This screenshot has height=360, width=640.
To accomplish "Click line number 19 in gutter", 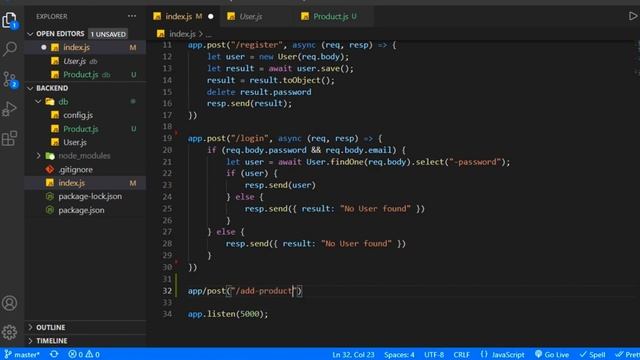I will pos(167,138).
